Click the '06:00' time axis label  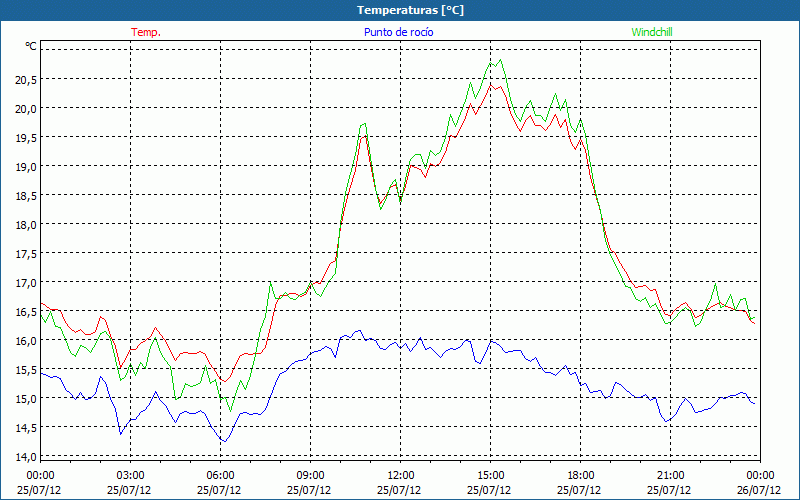tap(220, 476)
